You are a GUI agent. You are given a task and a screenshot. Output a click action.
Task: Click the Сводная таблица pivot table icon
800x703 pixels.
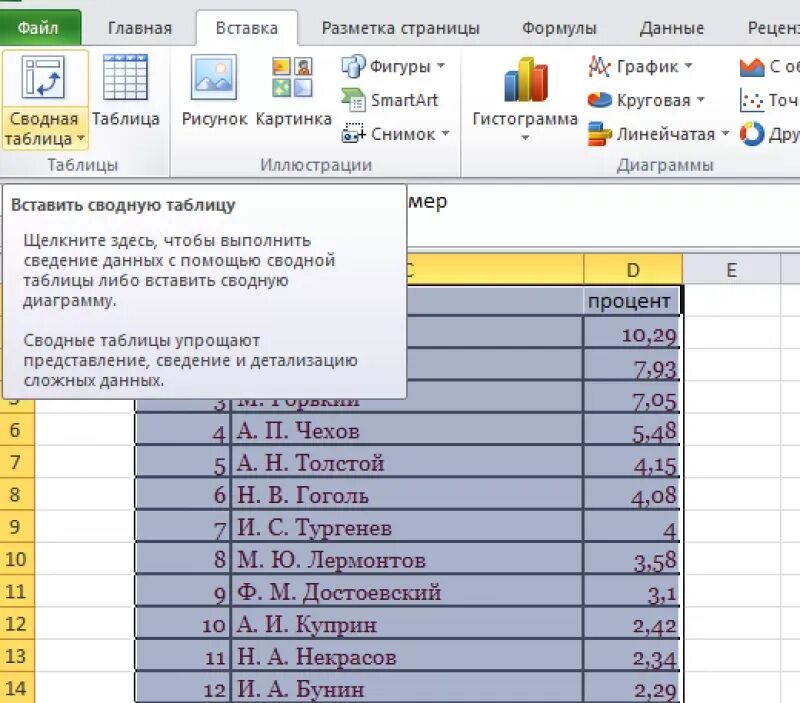pos(43,78)
